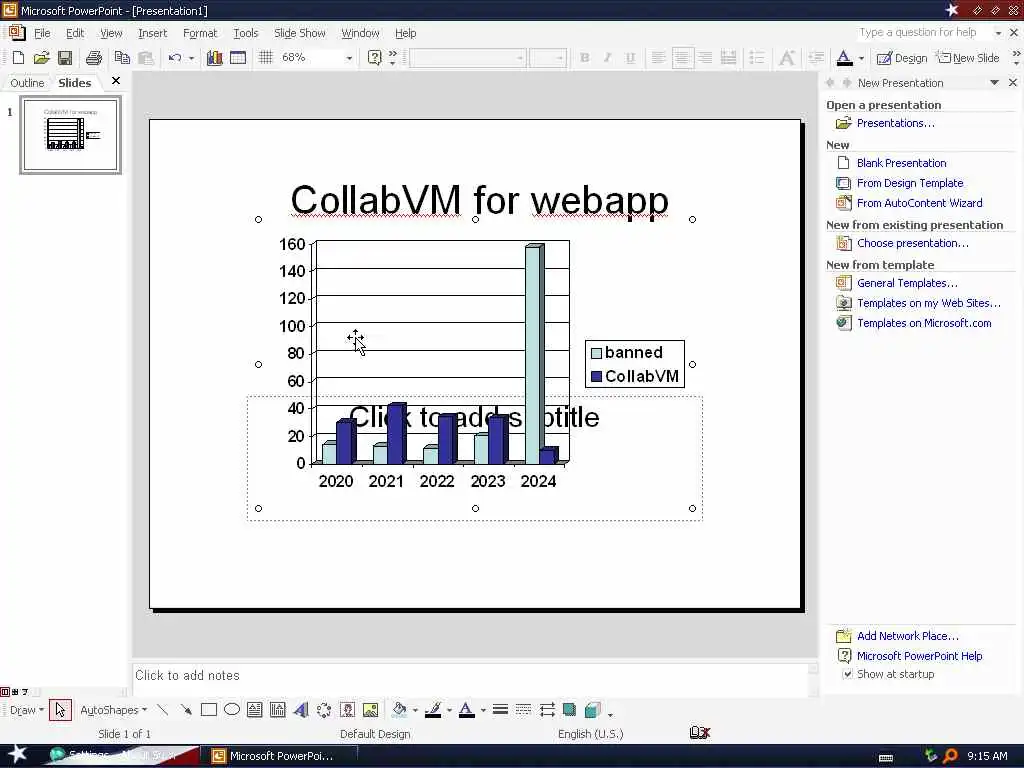Click the New blank document icon
This screenshot has height=768, width=1024.
coord(18,58)
